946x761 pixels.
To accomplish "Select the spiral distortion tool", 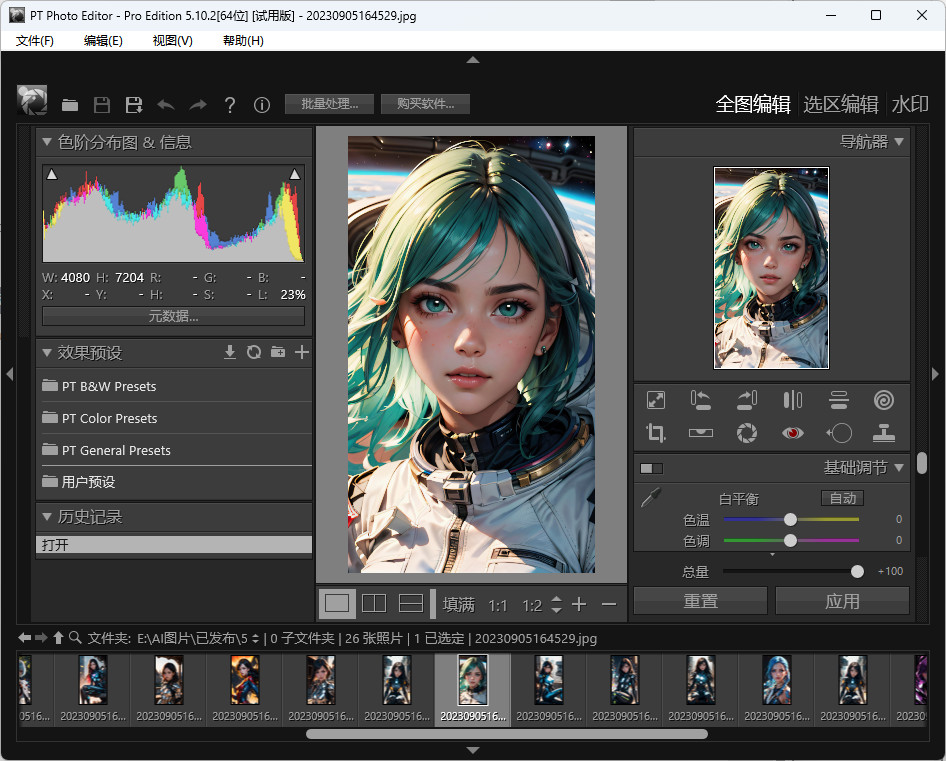I will (x=884, y=400).
